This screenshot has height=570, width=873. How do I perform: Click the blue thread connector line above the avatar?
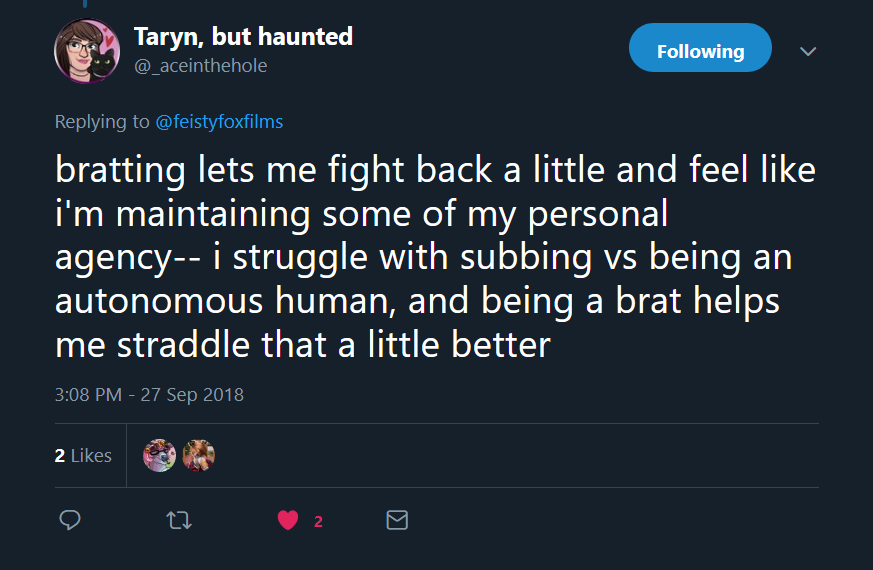[x=85, y=4]
